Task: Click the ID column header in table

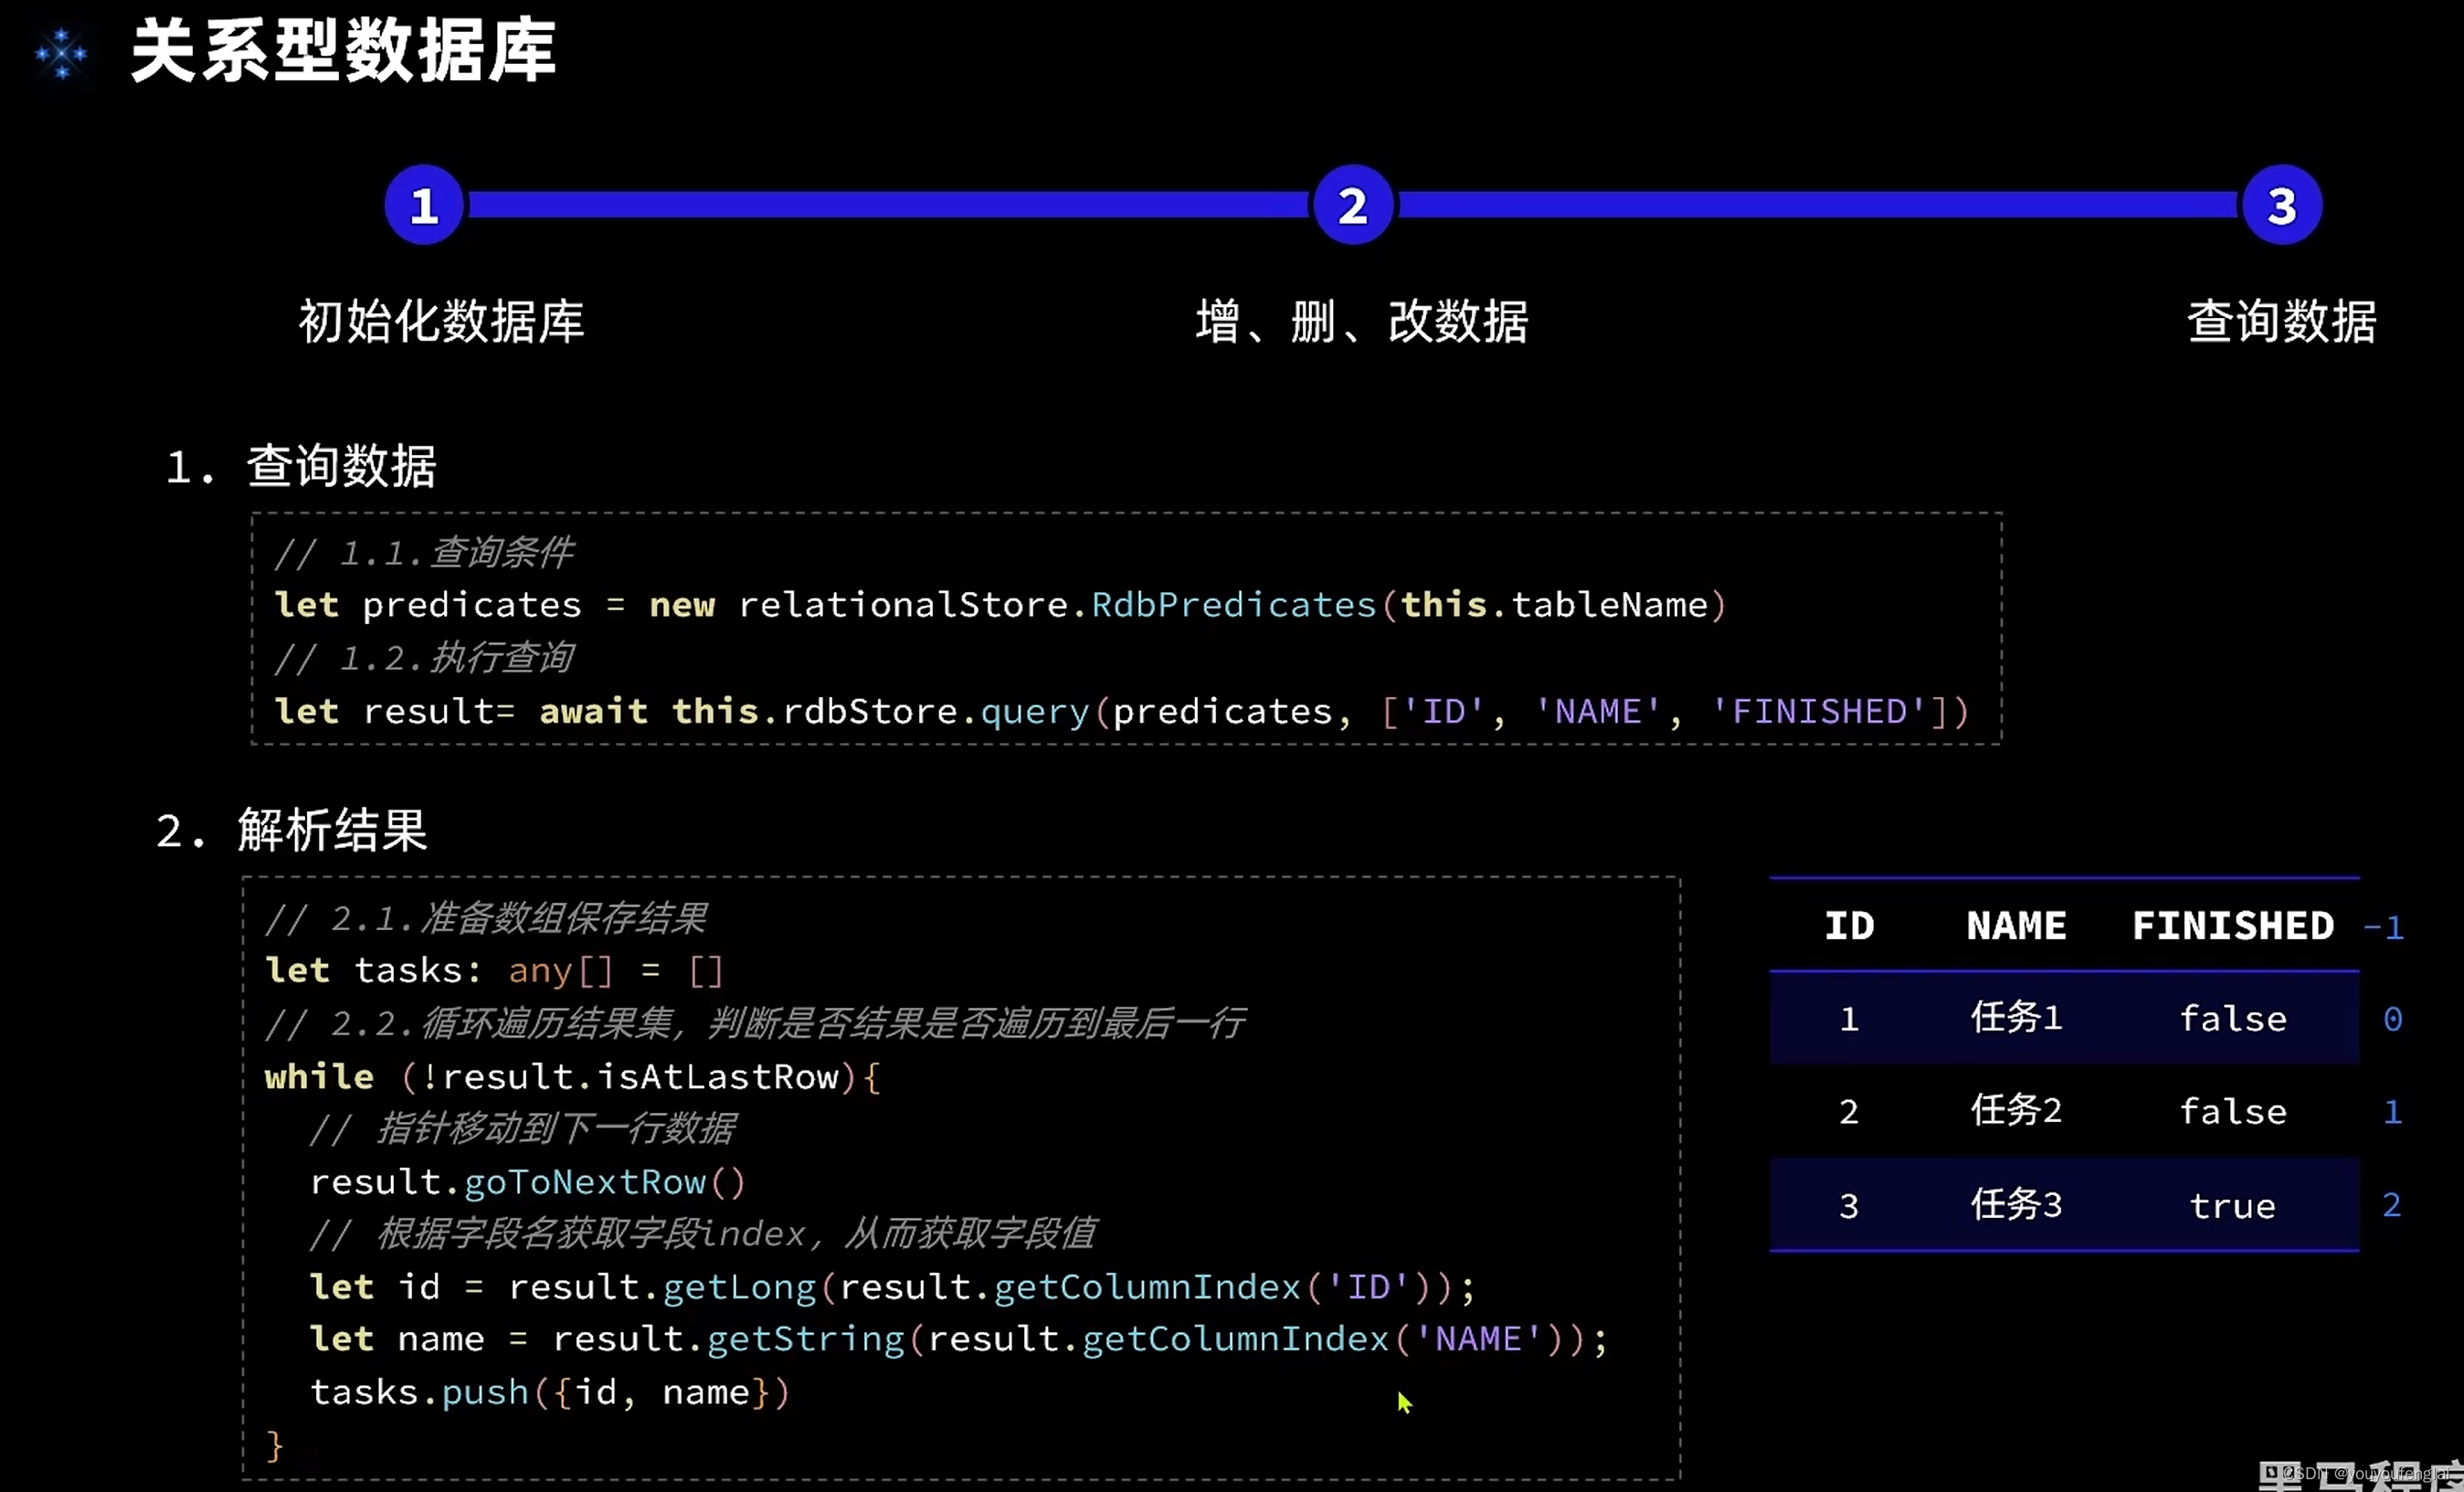Action: (1849, 926)
